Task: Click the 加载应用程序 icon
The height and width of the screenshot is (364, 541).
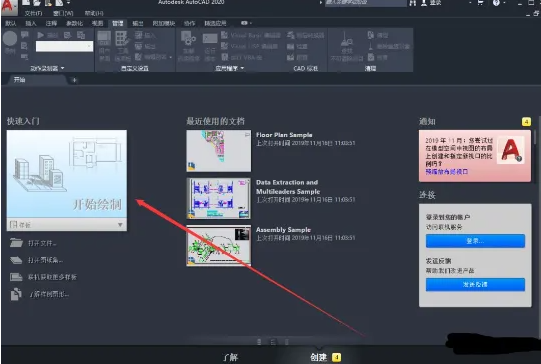Action: 188,38
